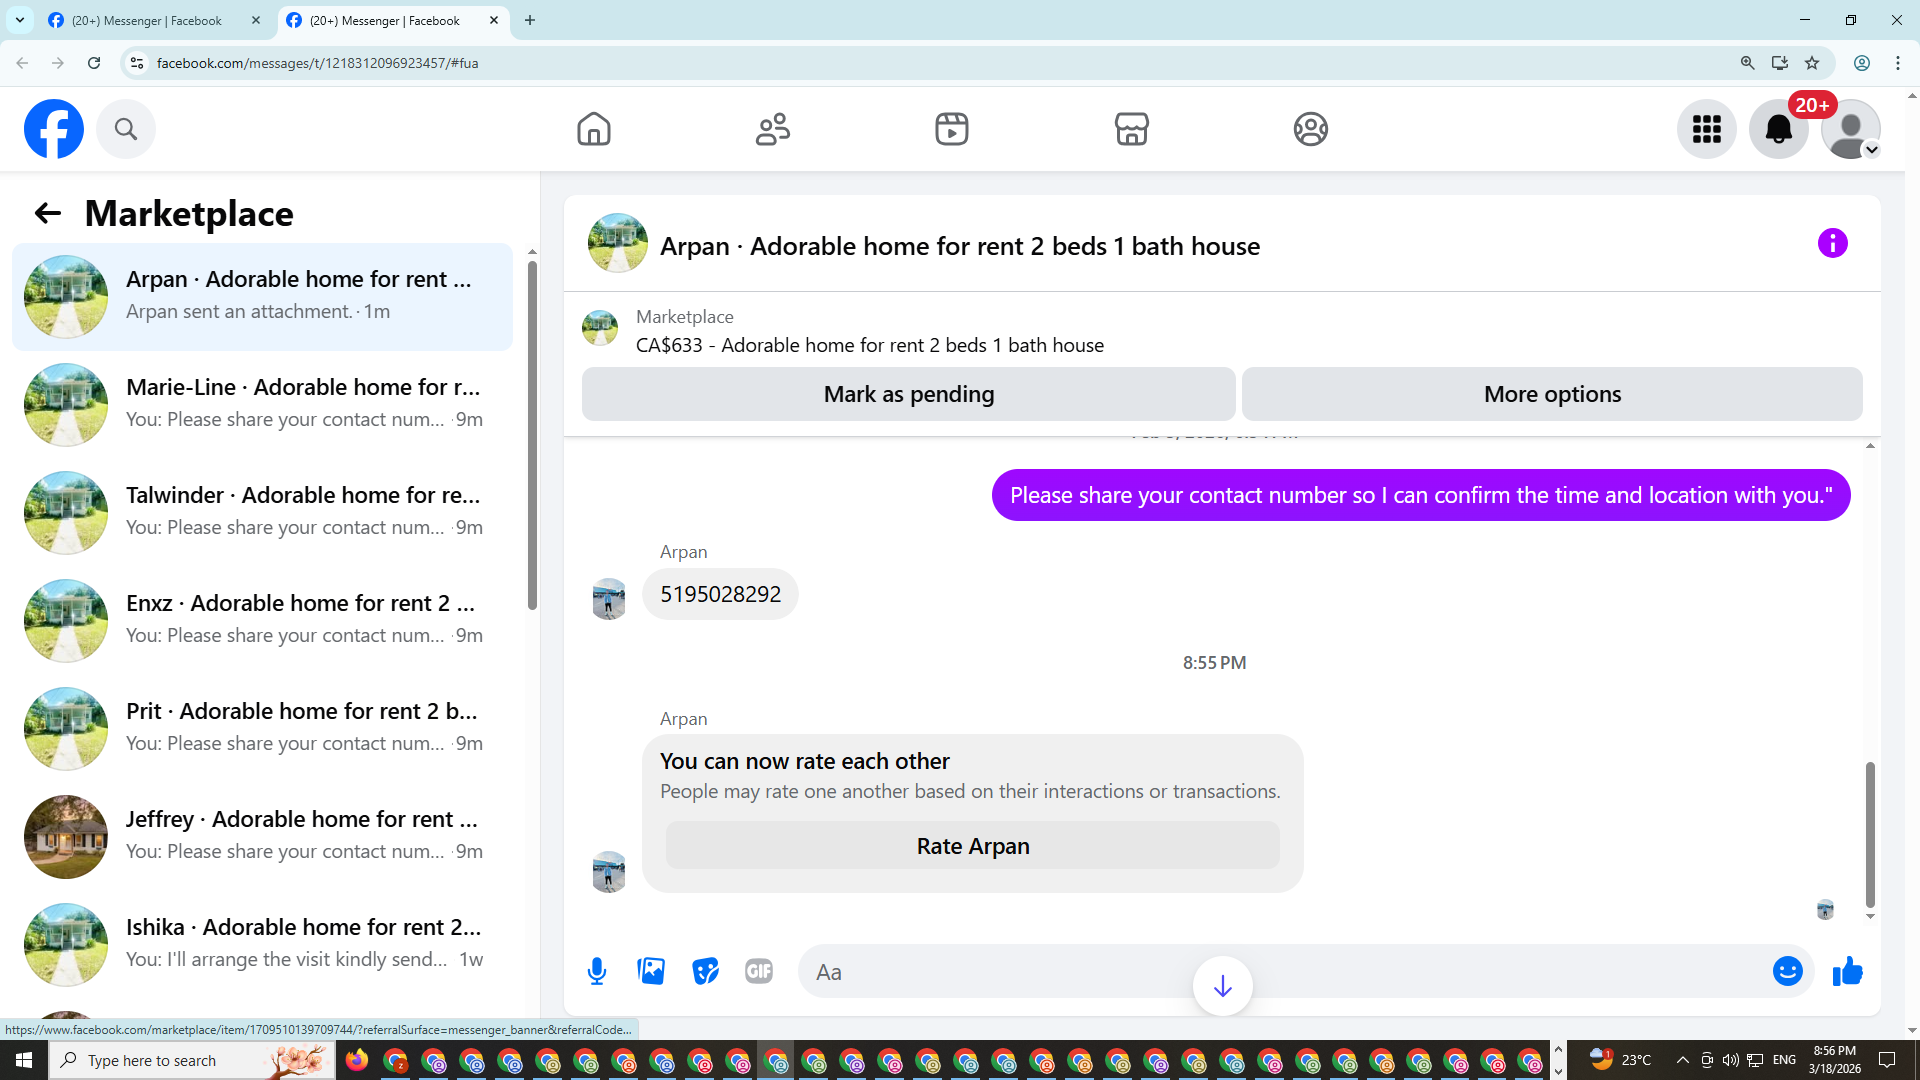Screen dimensions: 1920x1080
Task: Open the account profile dropdown
Action: pyautogui.click(x=1851, y=129)
